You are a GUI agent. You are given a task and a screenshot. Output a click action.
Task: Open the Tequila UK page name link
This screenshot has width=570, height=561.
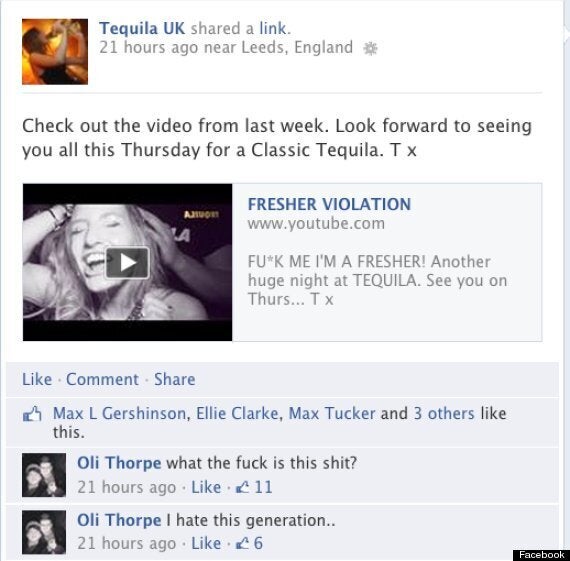point(142,28)
